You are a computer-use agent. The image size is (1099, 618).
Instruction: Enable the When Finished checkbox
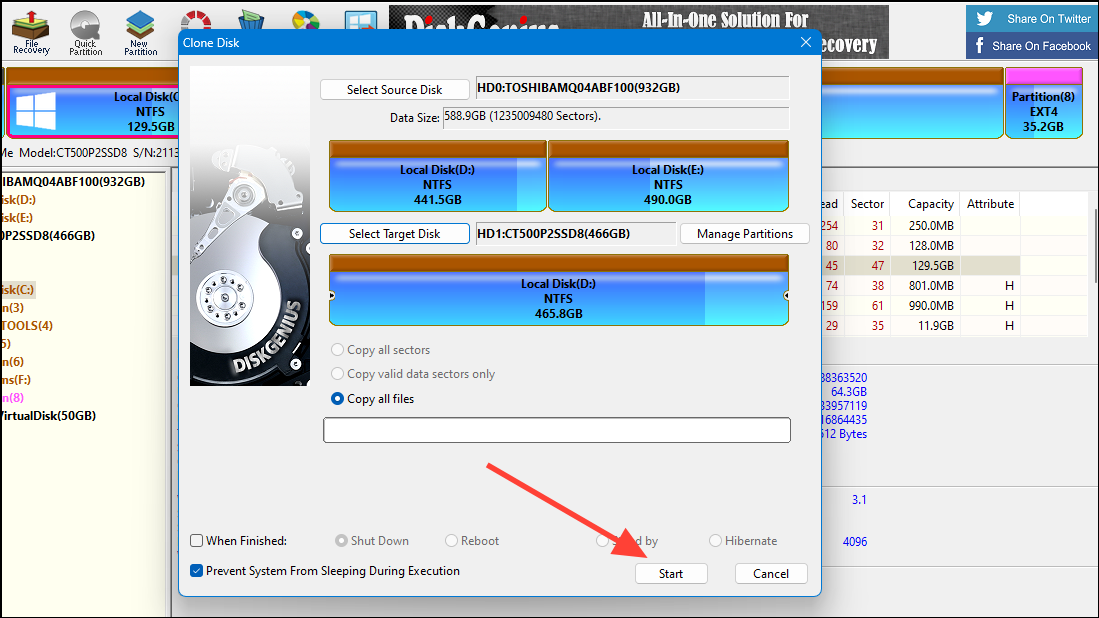tap(197, 540)
